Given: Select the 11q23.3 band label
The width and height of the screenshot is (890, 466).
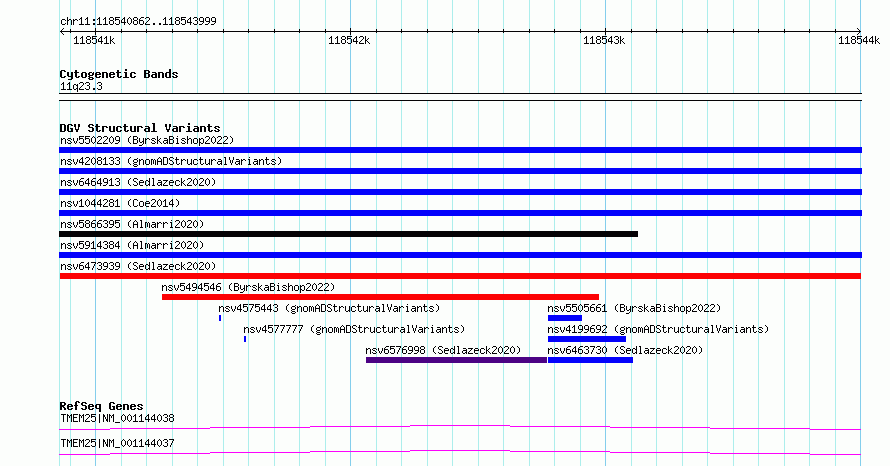Looking at the screenshot, I should [x=81, y=86].
